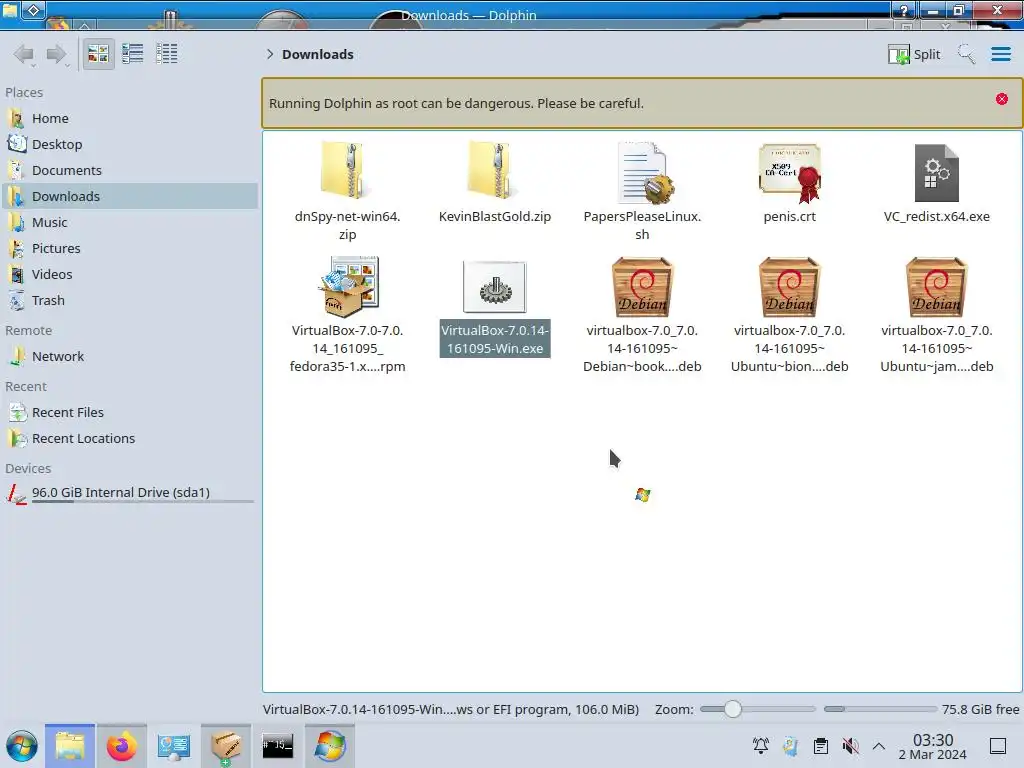The width and height of the screenshot is (1024, 768).
Task: Go forward with the right arrow button
Action: pyautogui.click(x=57, y=54)
